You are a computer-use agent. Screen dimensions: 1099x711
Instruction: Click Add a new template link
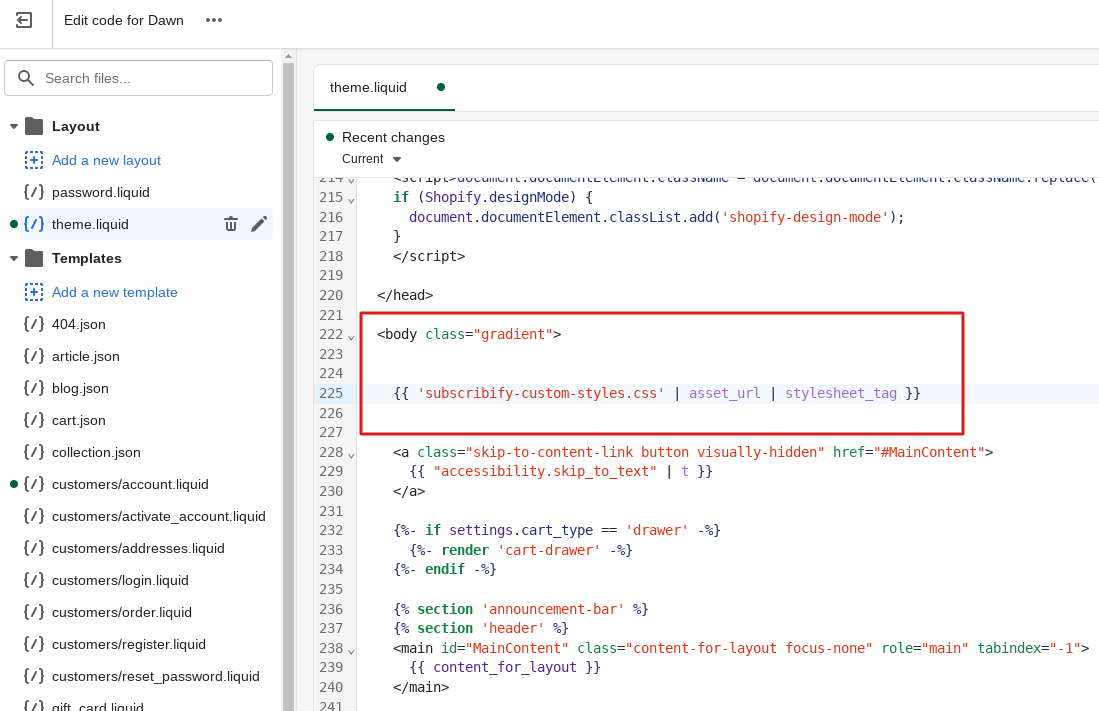115,292
